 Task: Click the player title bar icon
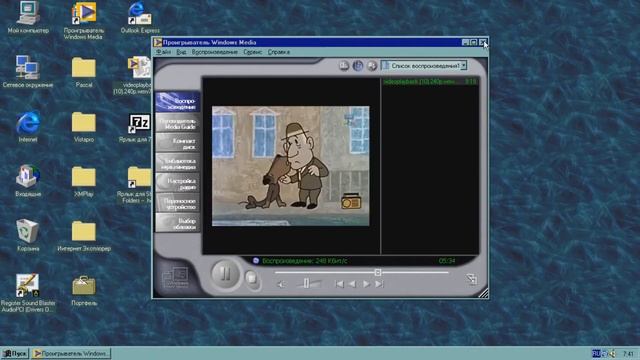158,42
